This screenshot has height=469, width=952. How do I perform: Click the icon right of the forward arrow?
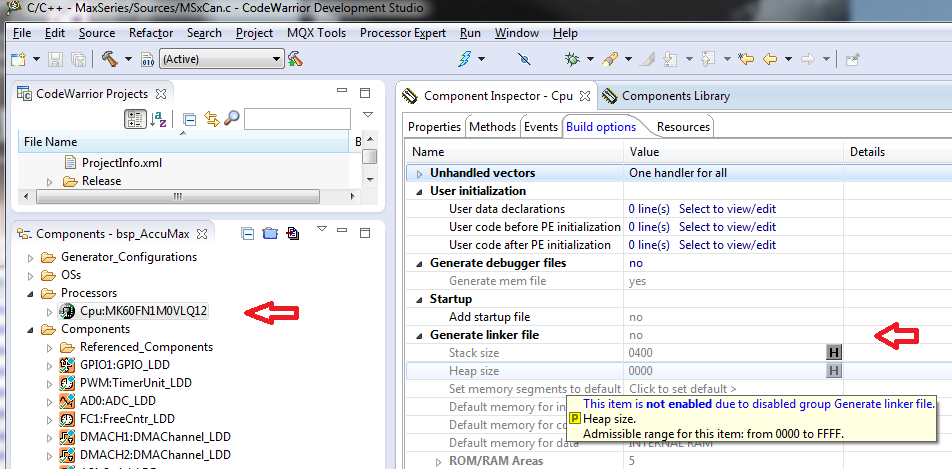(852, 59)
